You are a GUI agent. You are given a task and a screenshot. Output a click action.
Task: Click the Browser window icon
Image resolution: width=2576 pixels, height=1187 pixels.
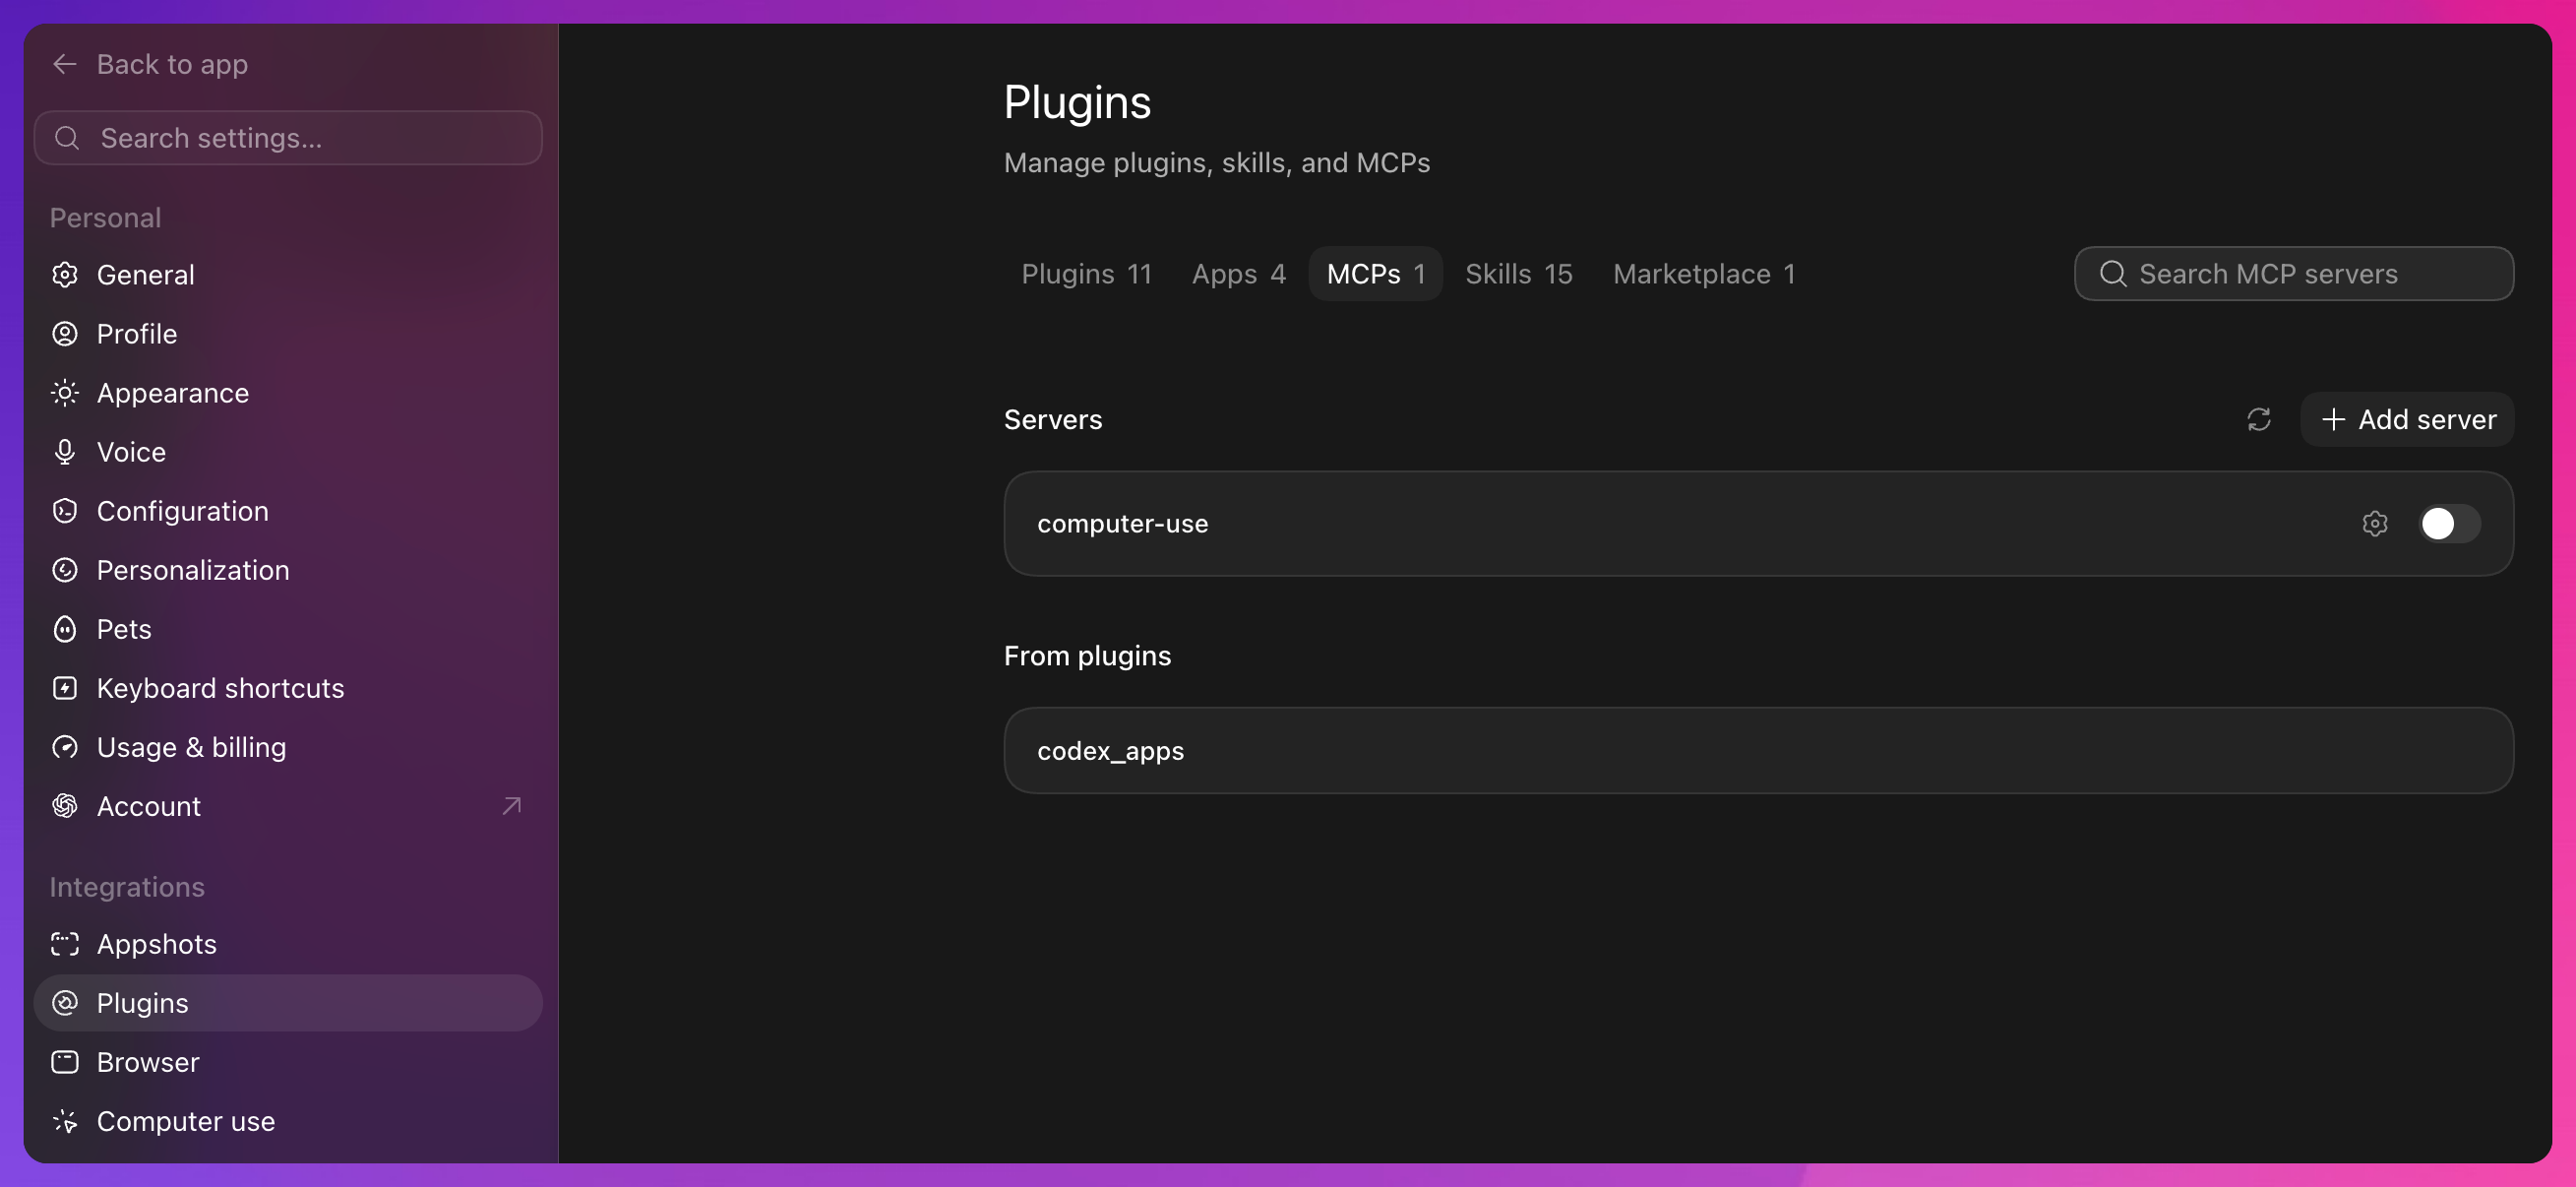(x=65, y=1062)
